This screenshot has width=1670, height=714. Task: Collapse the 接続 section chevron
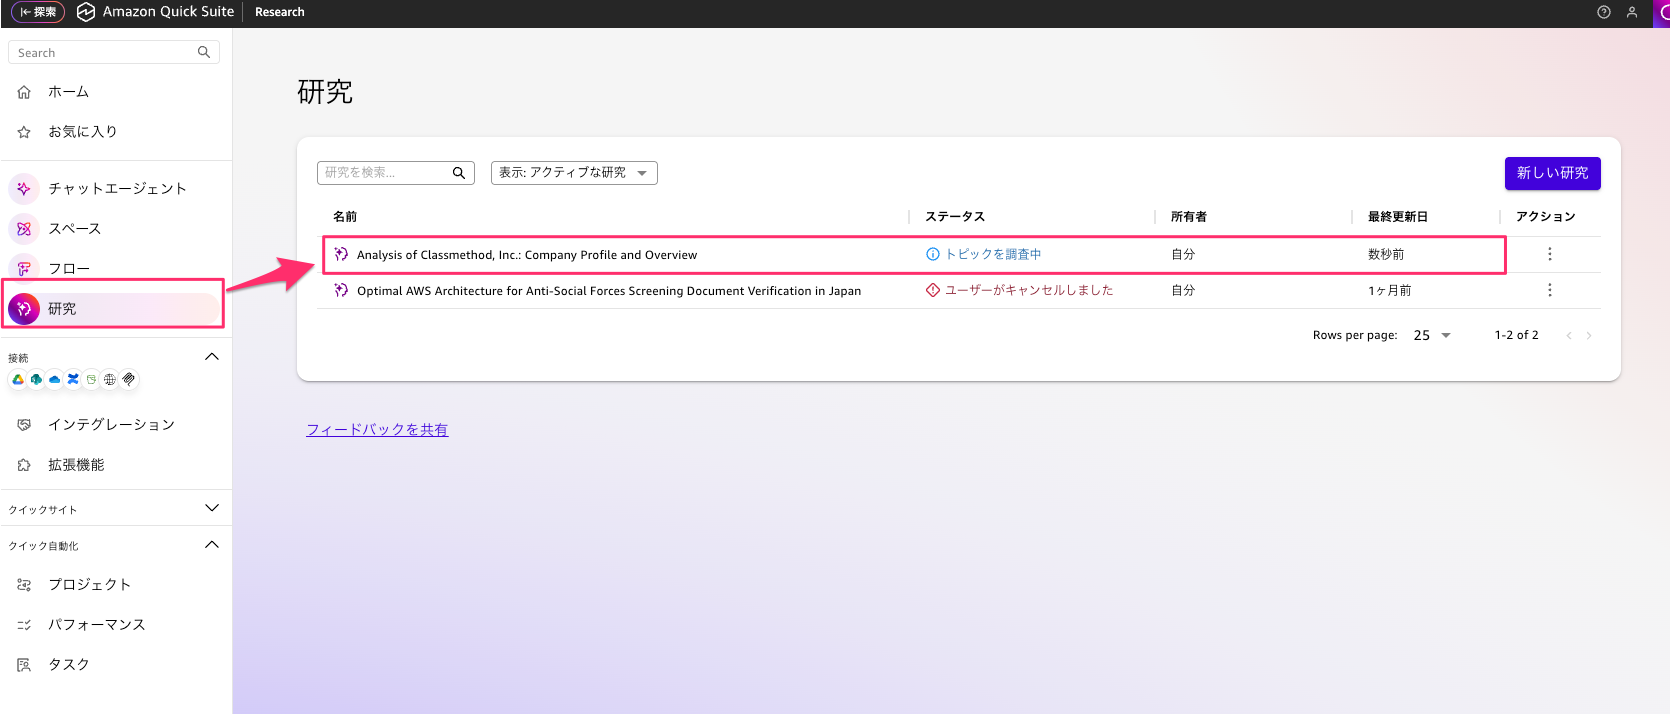click(x=212, y=357)
